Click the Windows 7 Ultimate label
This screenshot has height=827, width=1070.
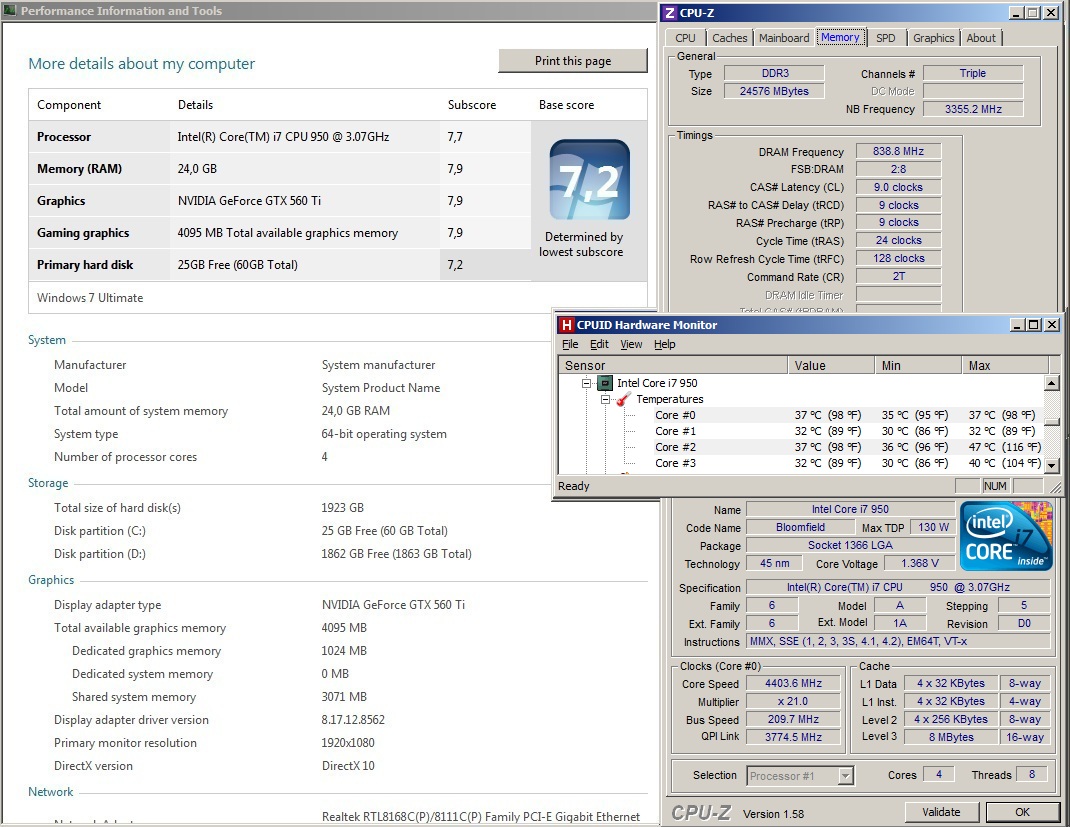[x=90, y=298]
